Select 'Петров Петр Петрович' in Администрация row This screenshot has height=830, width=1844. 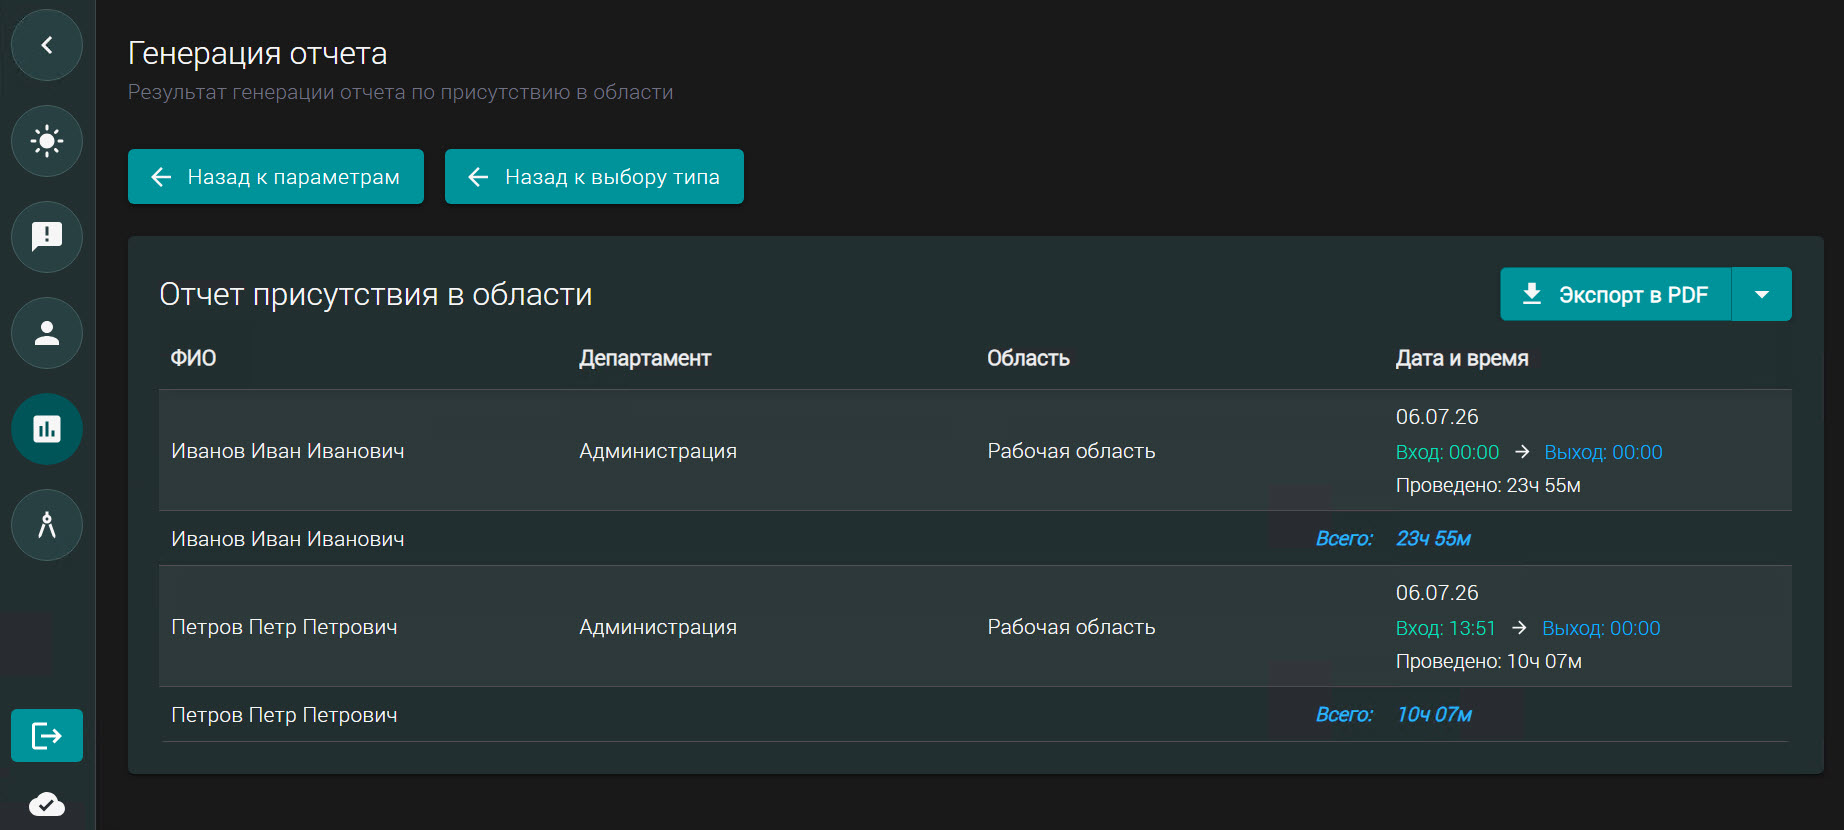[x=284, y=627]
